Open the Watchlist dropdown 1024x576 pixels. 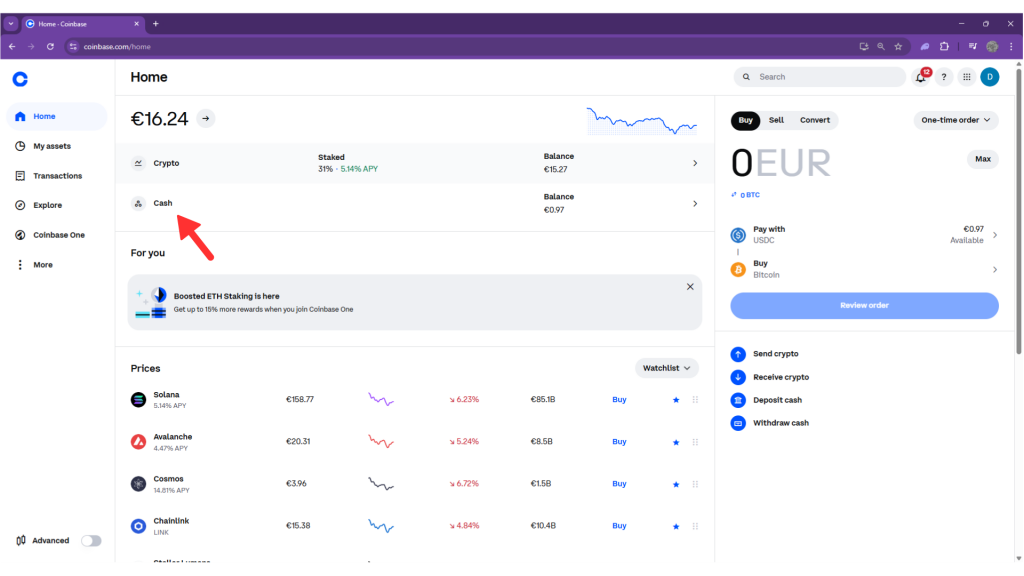[667, 368]
